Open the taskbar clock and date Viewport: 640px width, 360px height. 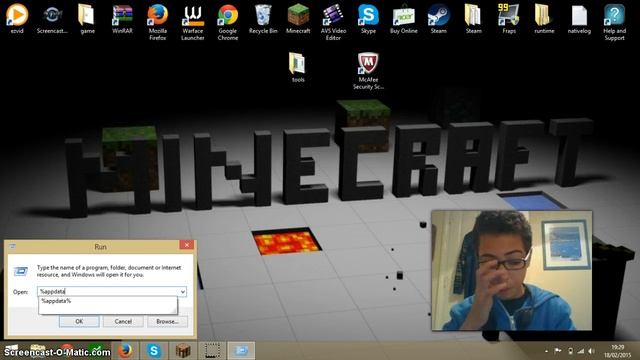(618, 351)
